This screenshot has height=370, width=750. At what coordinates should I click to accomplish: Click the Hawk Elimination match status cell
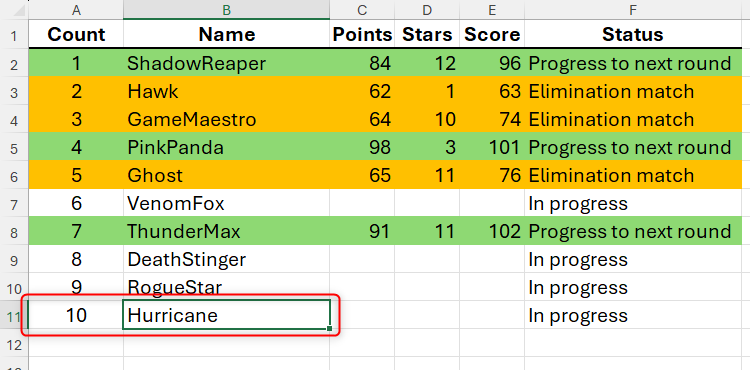point(633,91)
